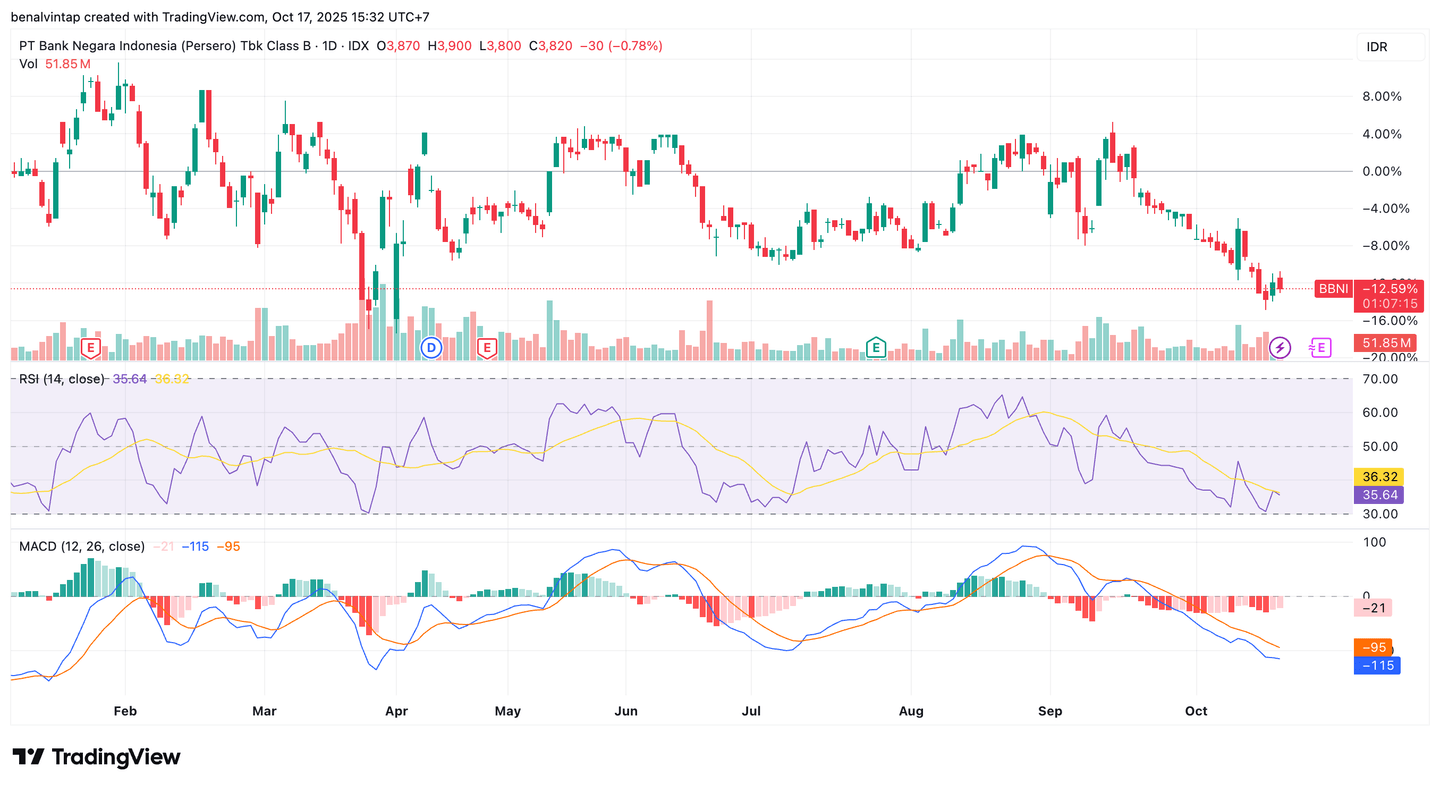Click the green earnings E marker
This screenshot has width=1440, height=789.
pyautogui.click(x=875, y=348)
